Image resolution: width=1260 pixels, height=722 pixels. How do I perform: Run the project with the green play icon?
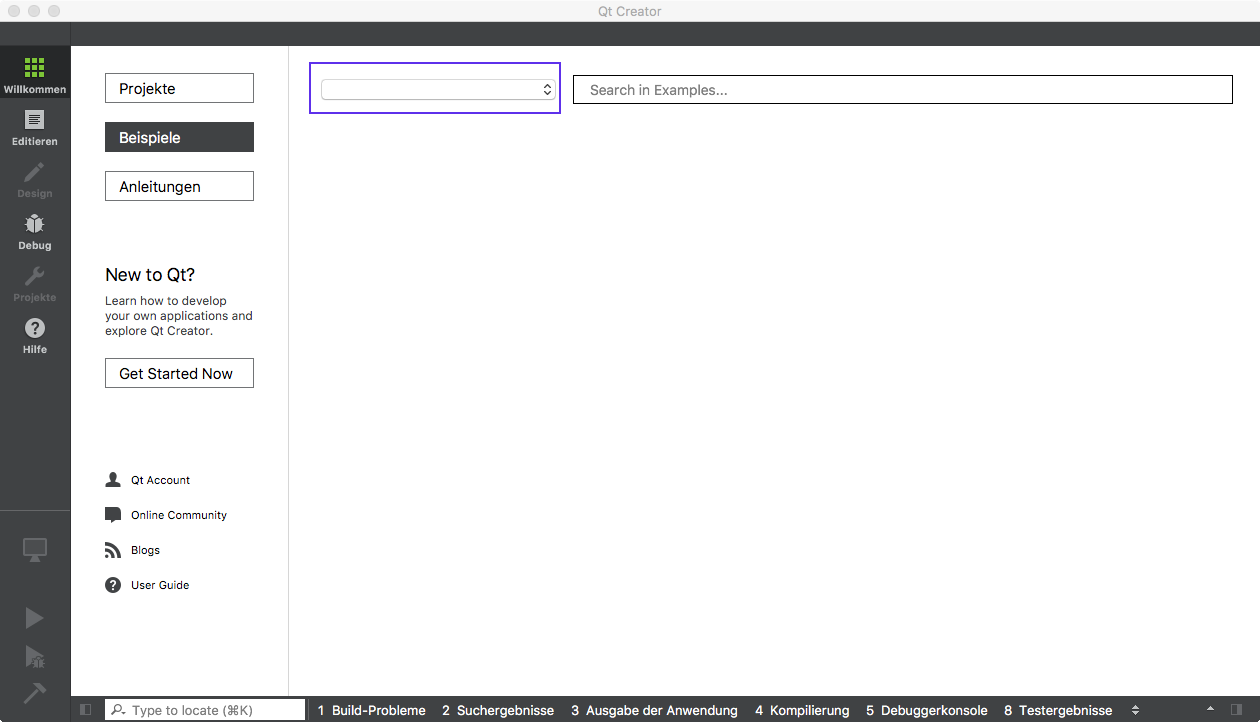pos(35,617)
